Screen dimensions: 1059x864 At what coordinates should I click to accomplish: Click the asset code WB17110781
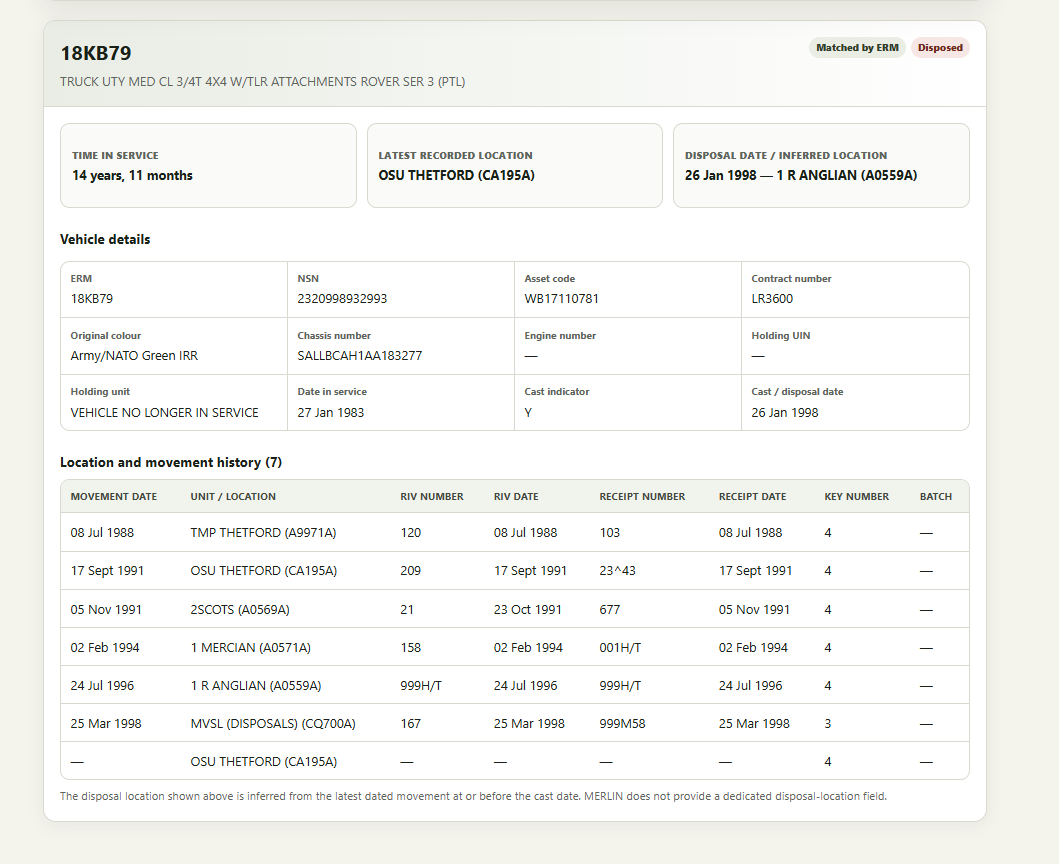[561, 299]
